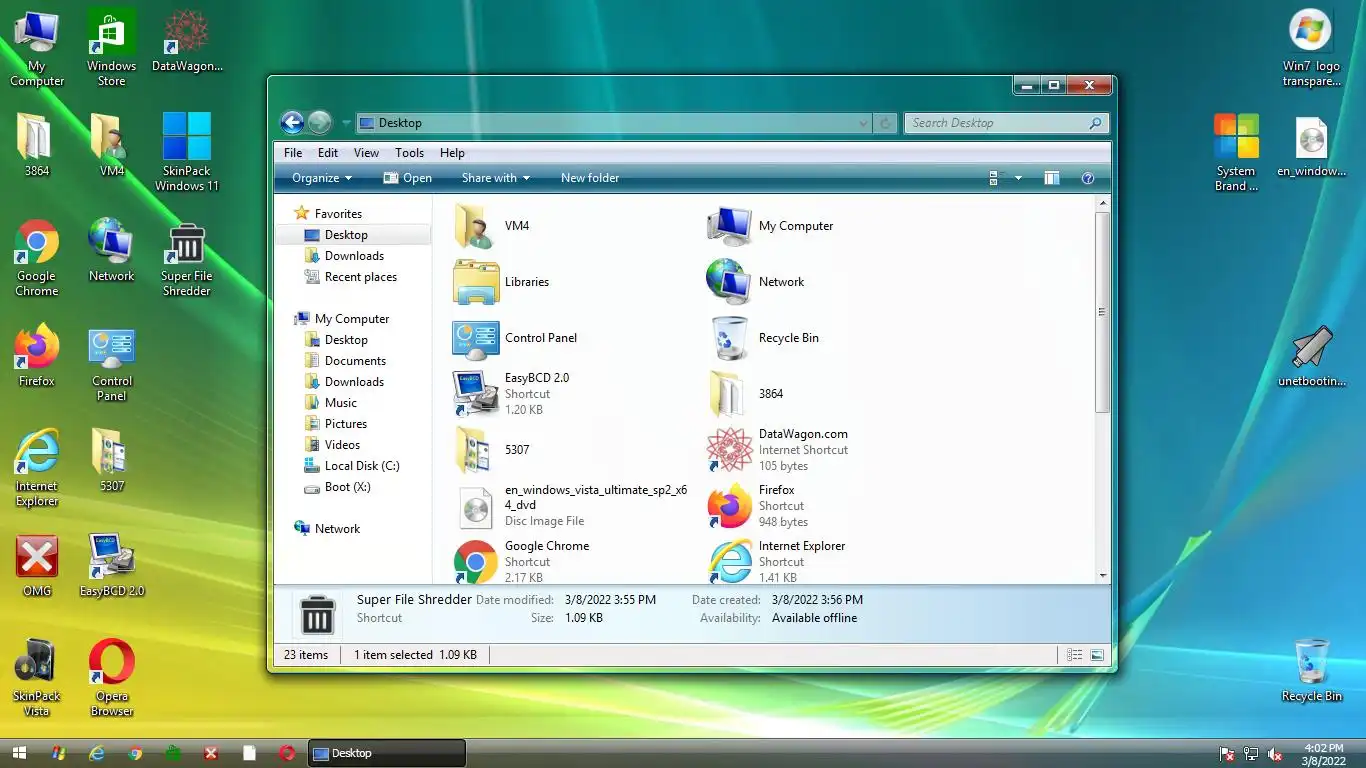
Task: Select Pictures in the navigation tree
Action: tap(335, 424)
